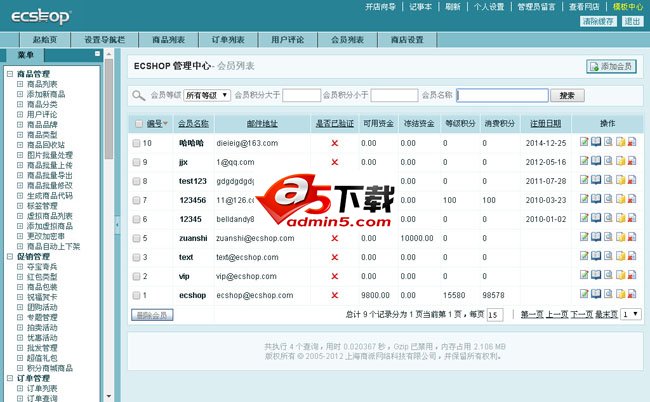Go to the top 商品列表 navigation tab

coord(168,40)
